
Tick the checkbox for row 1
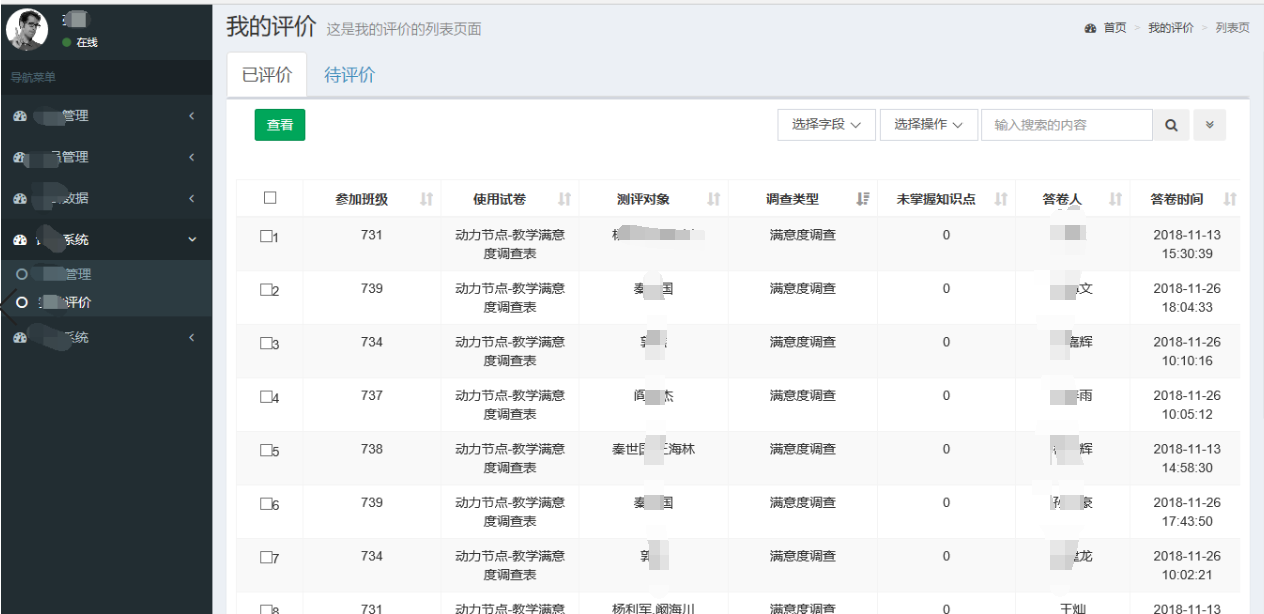coord(266,236)
